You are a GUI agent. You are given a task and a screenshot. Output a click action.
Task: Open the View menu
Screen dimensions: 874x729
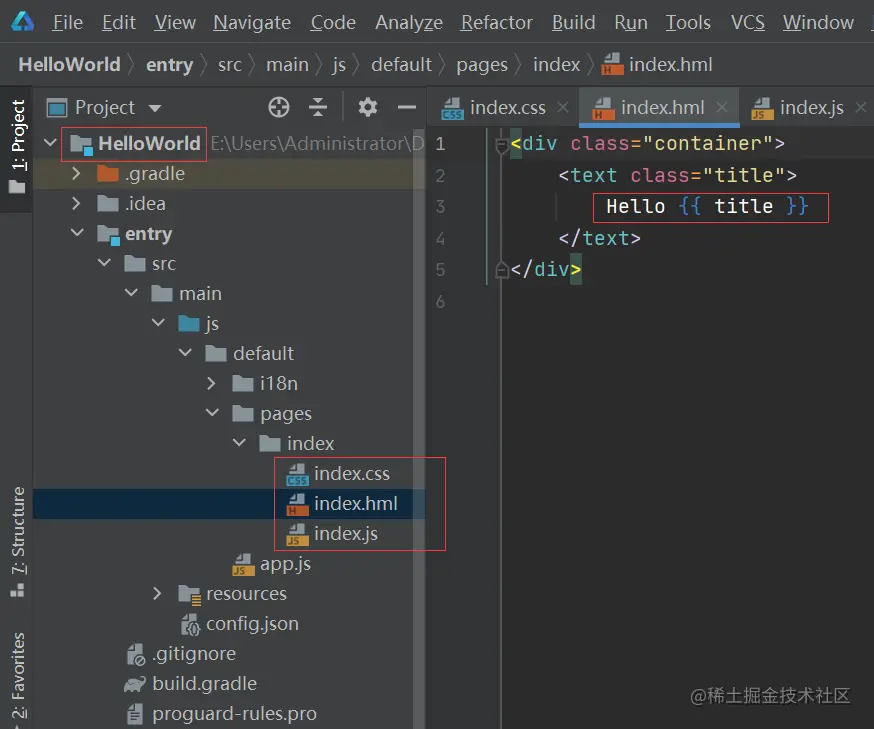tap(175, 22)
